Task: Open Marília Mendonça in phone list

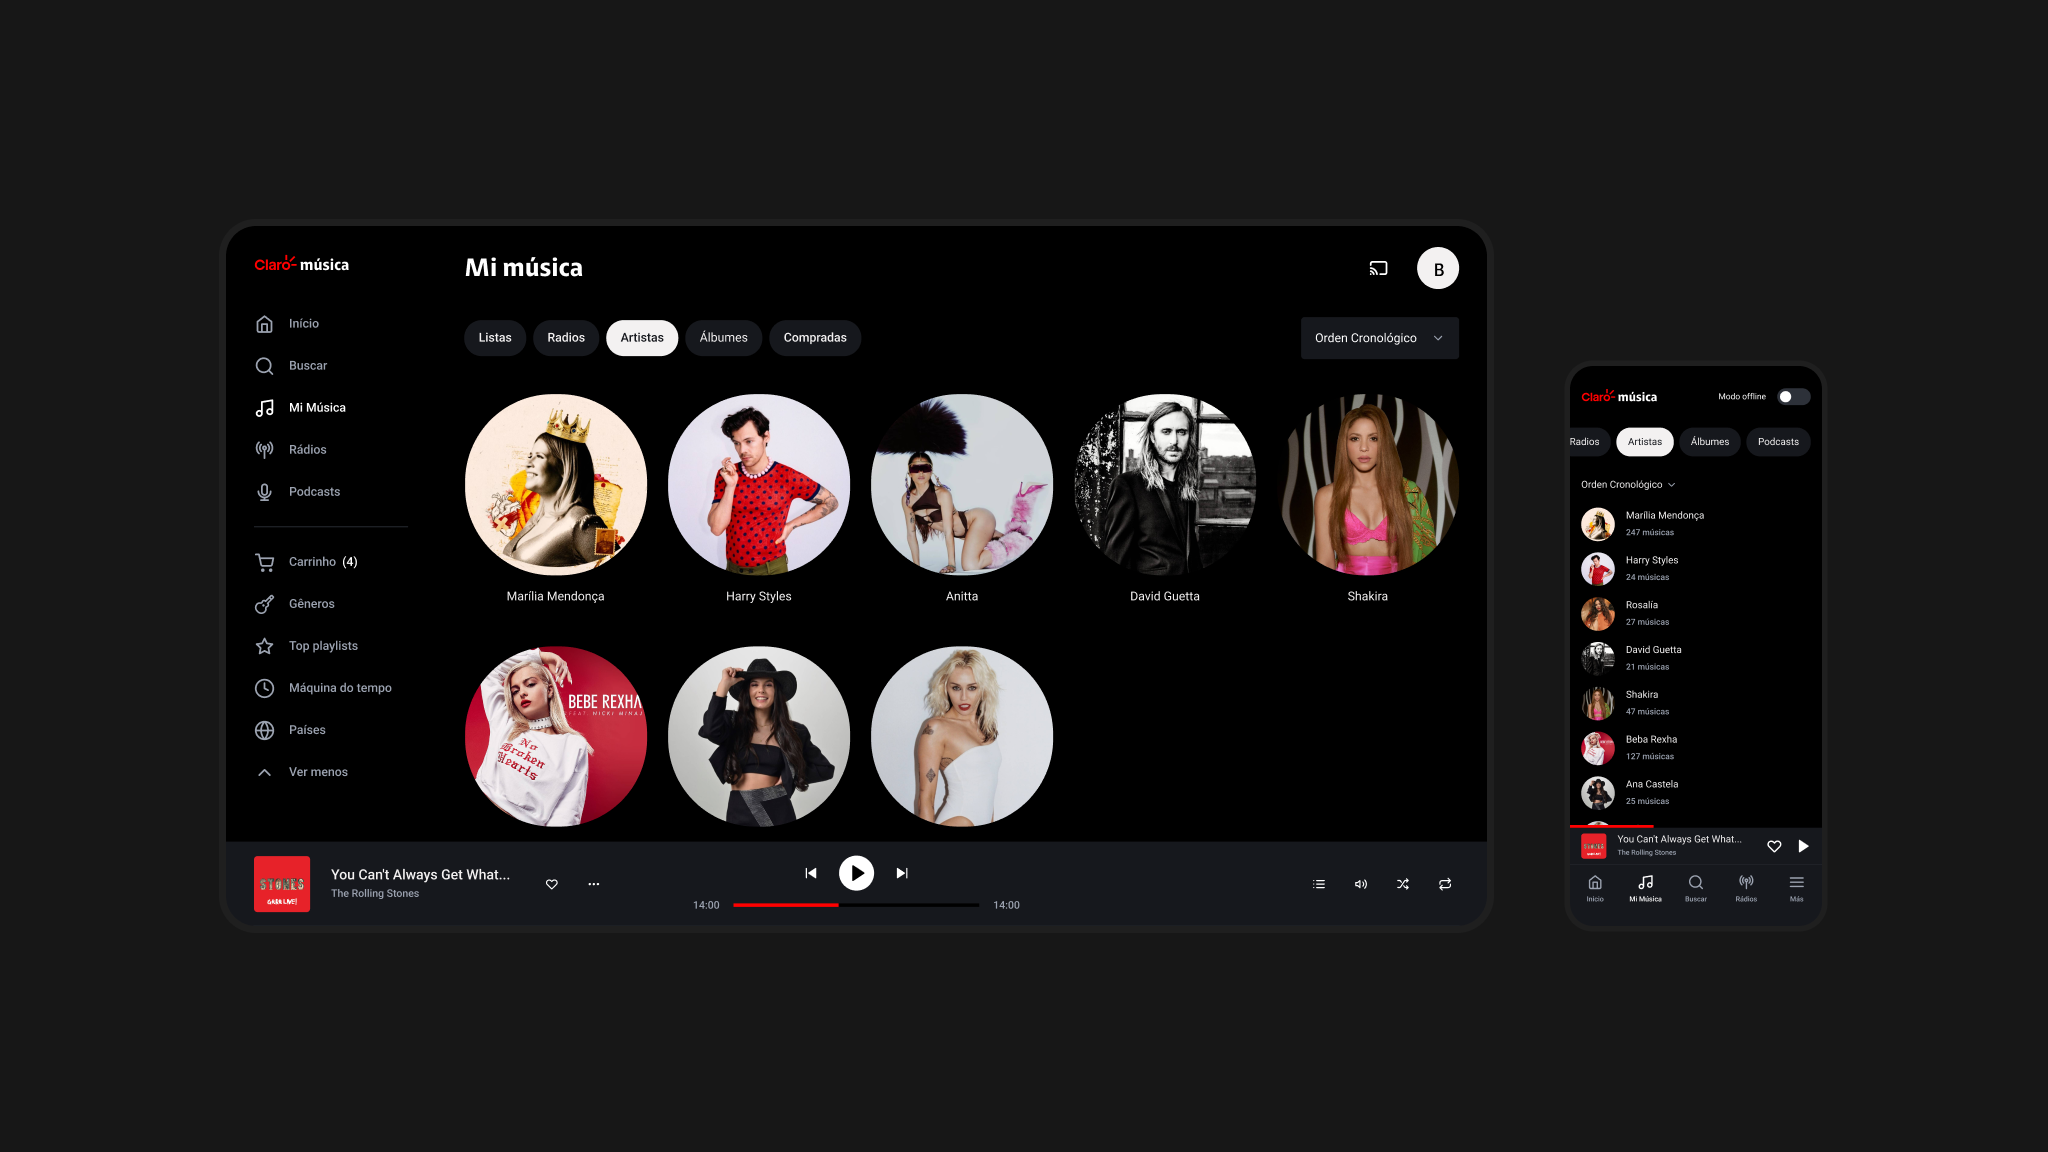Action: (1696, 524)
